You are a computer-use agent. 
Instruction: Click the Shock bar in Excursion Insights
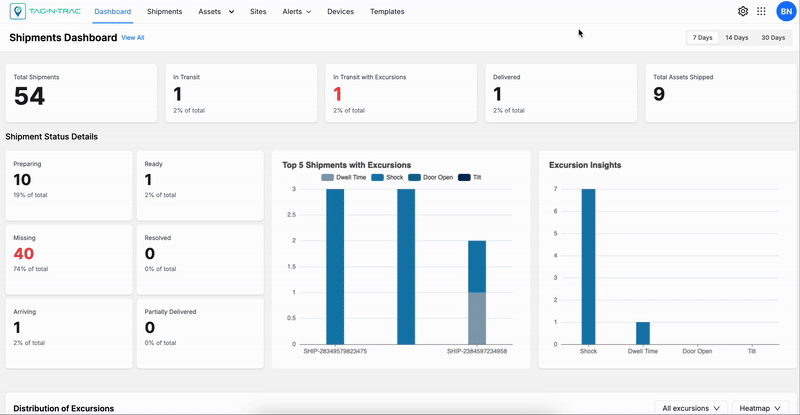(588, 265)
